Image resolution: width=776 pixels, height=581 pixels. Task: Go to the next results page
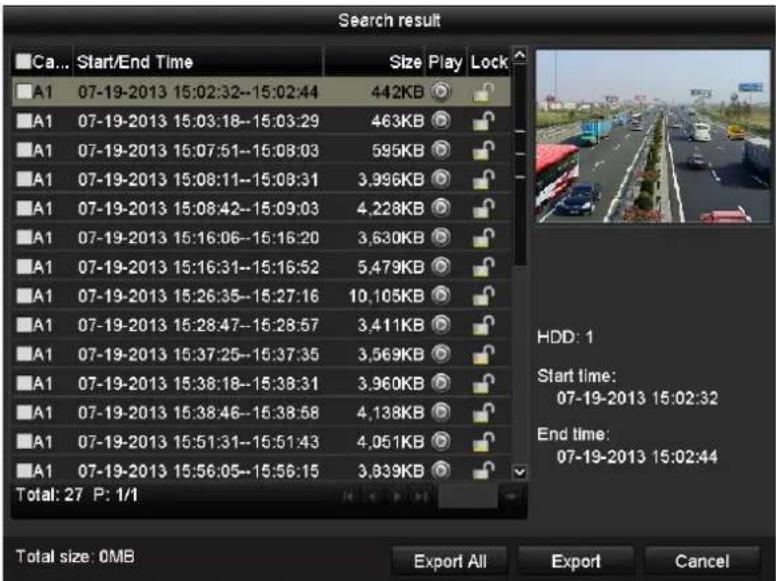(397, 496)
